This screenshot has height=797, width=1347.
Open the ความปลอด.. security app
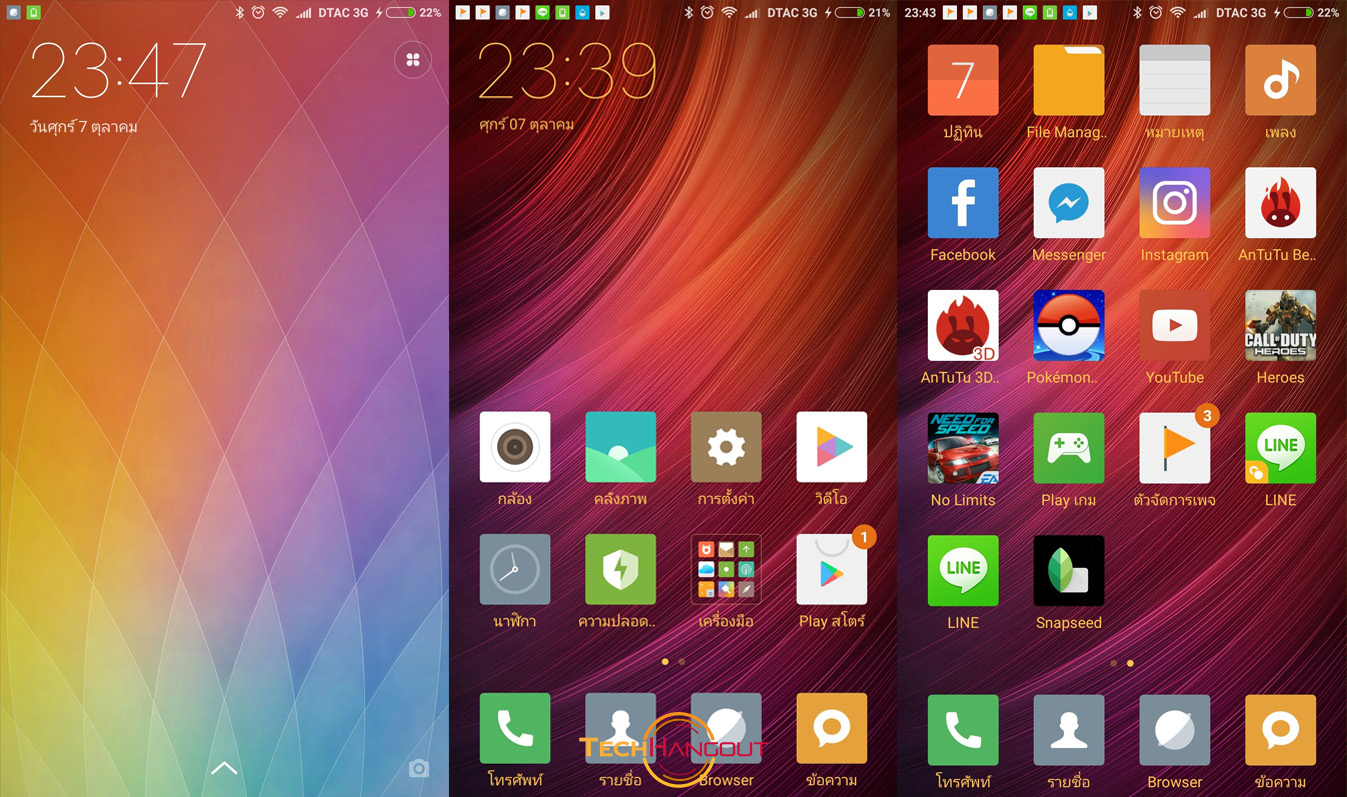click(x=620, y=569)
